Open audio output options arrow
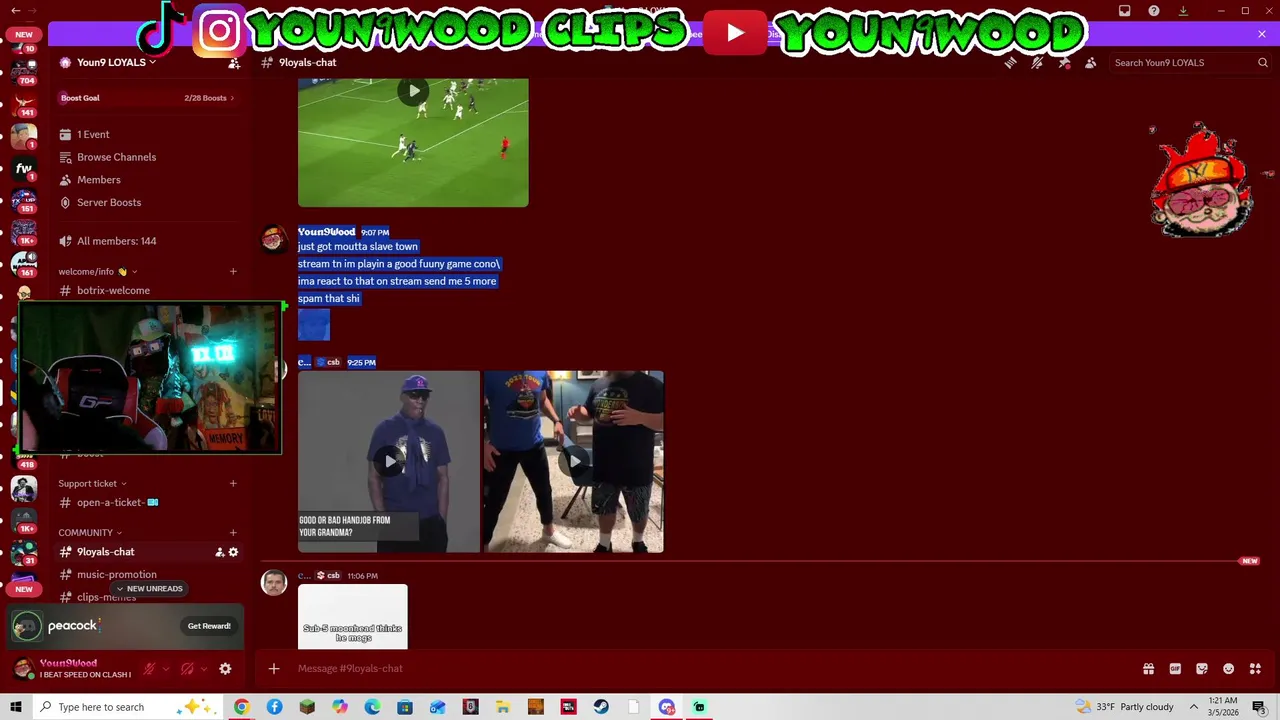1280x720 pixels. (x=204, y=668)
